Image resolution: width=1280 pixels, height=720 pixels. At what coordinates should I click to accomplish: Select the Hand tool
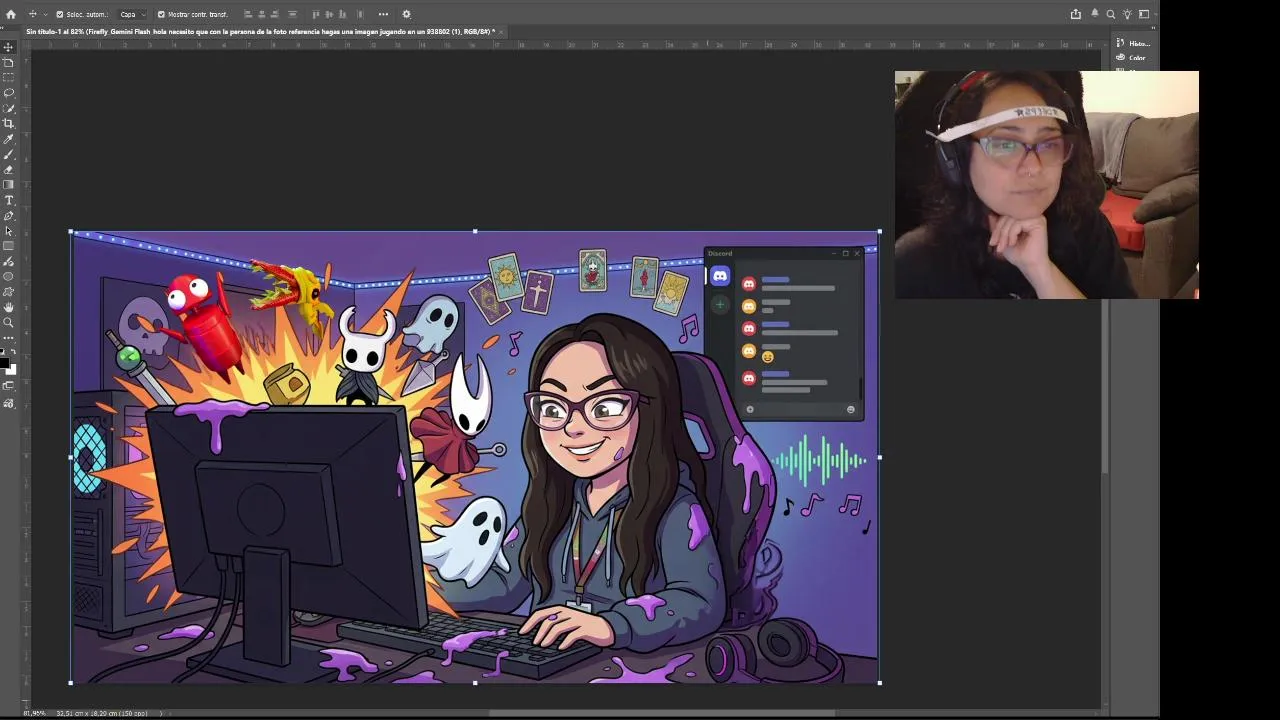point(9,307)
